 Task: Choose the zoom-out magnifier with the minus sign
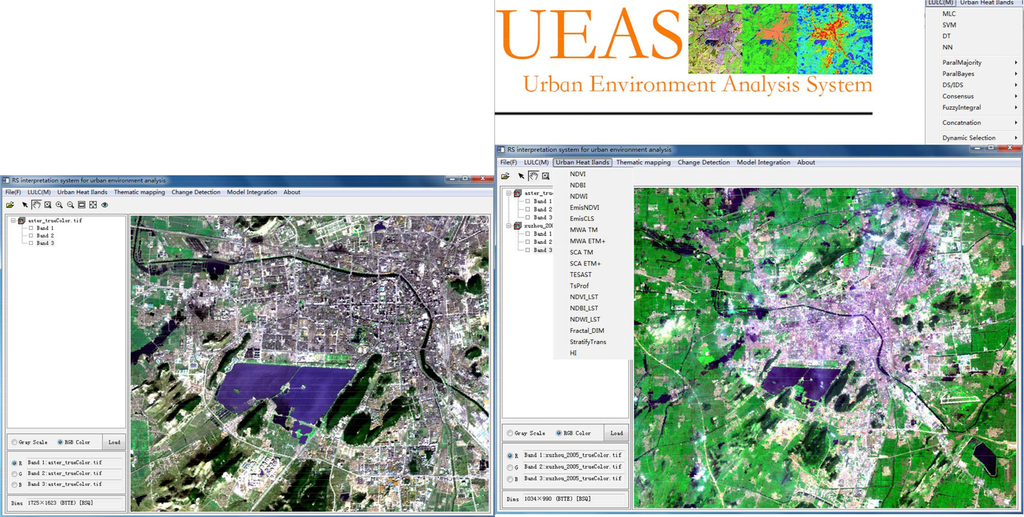pos(70,204)
